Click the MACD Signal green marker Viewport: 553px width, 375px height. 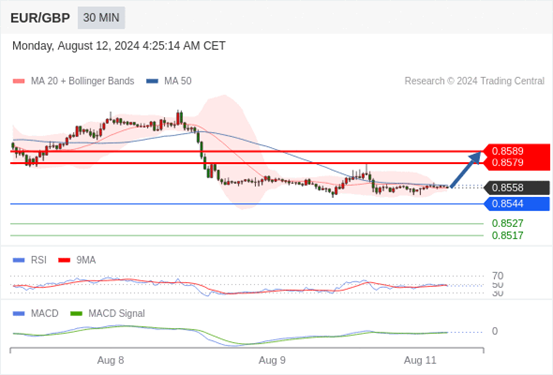[x=76, y=314]
